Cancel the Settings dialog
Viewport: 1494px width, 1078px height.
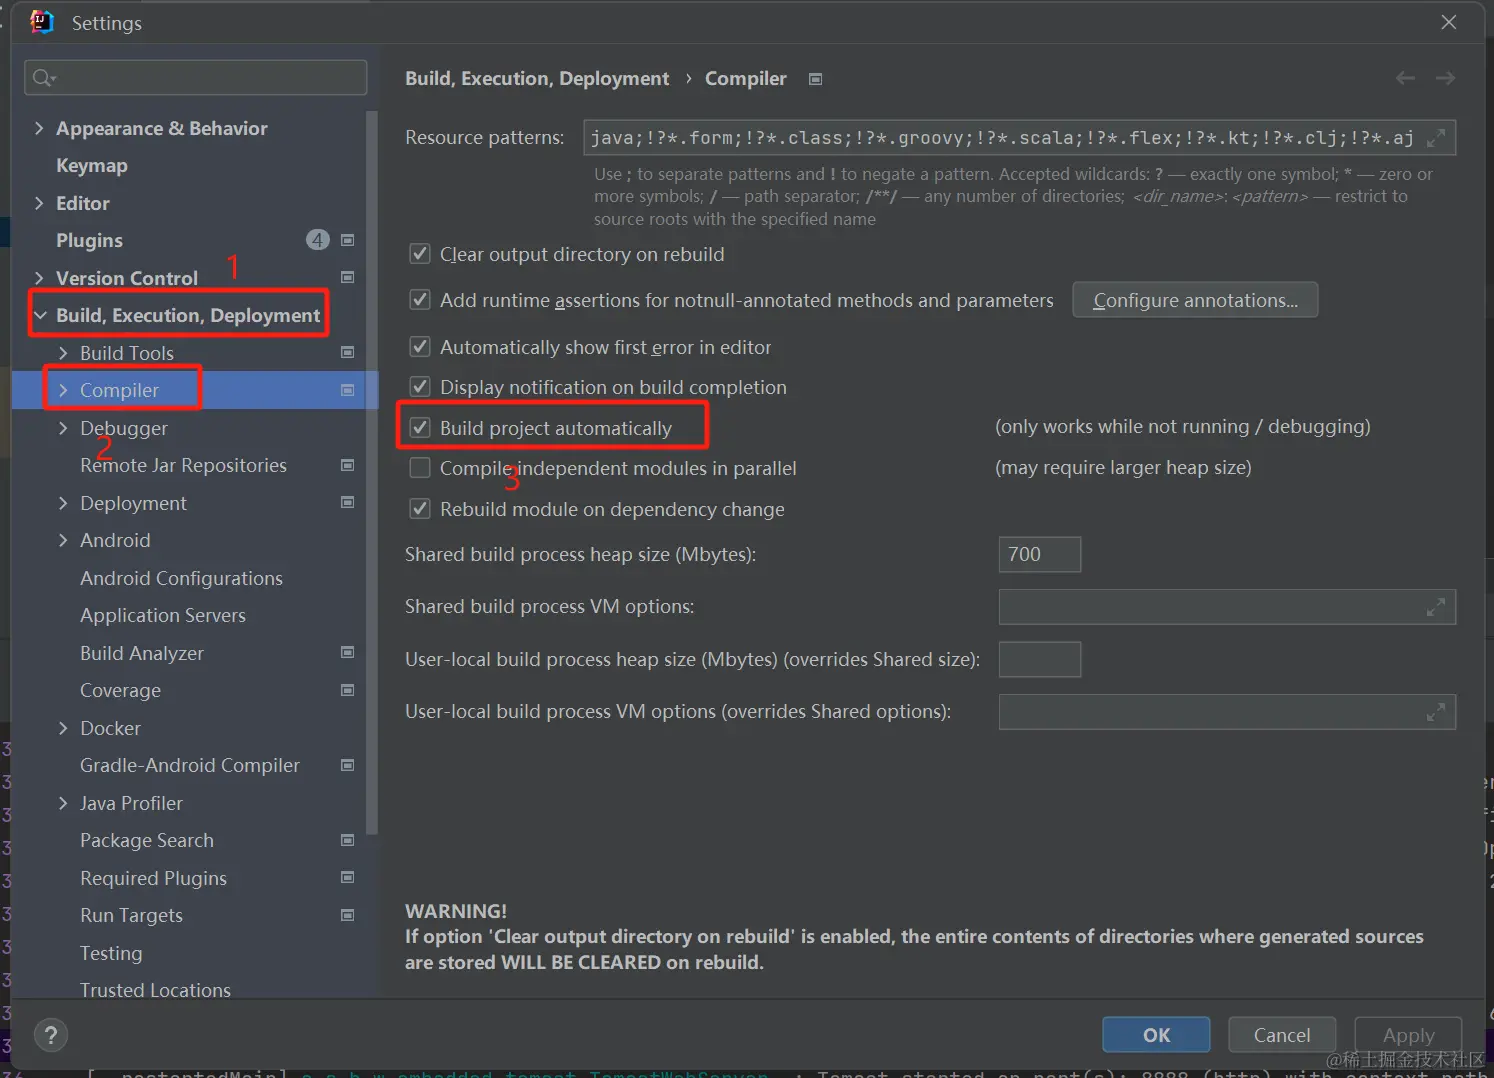[x=1282, y=1035]
